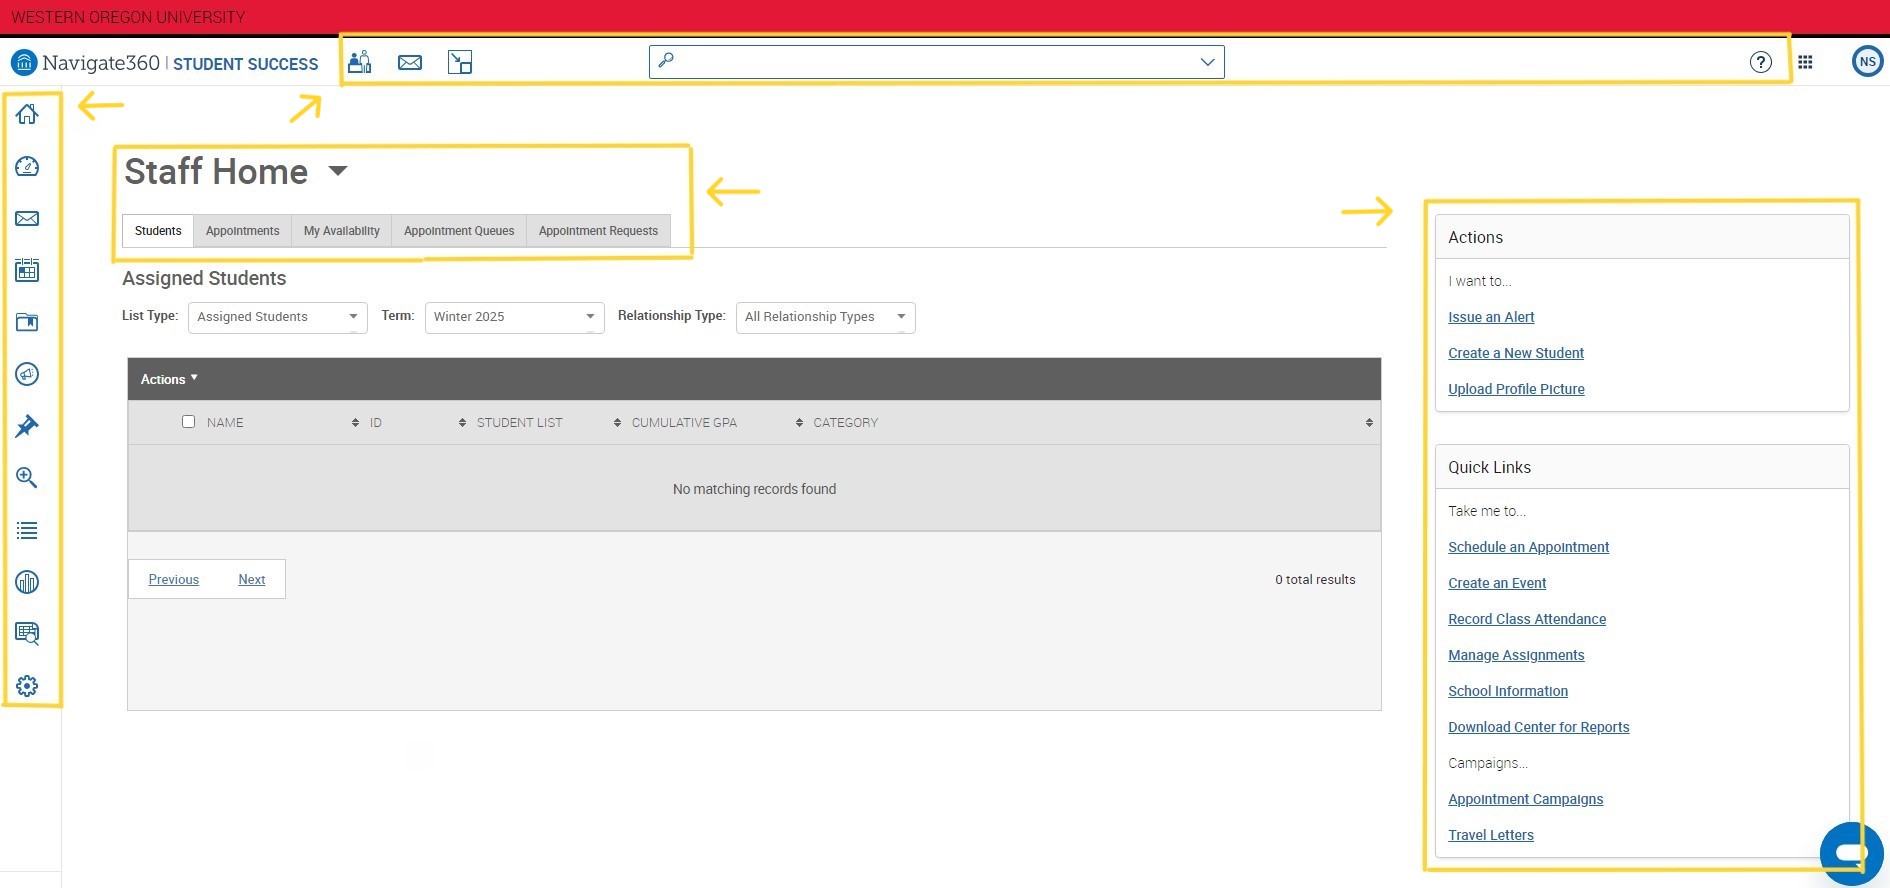Expand the List Type dropdown
Image resolution: width=1890 pixels, height=888 pixels.
click(x=277, y=317)
